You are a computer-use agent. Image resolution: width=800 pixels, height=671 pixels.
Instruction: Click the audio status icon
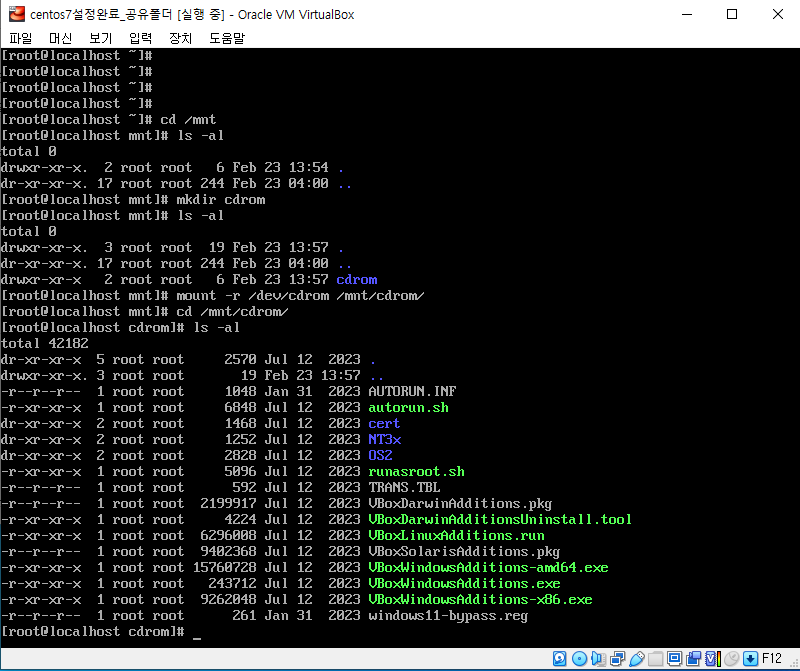598,659
